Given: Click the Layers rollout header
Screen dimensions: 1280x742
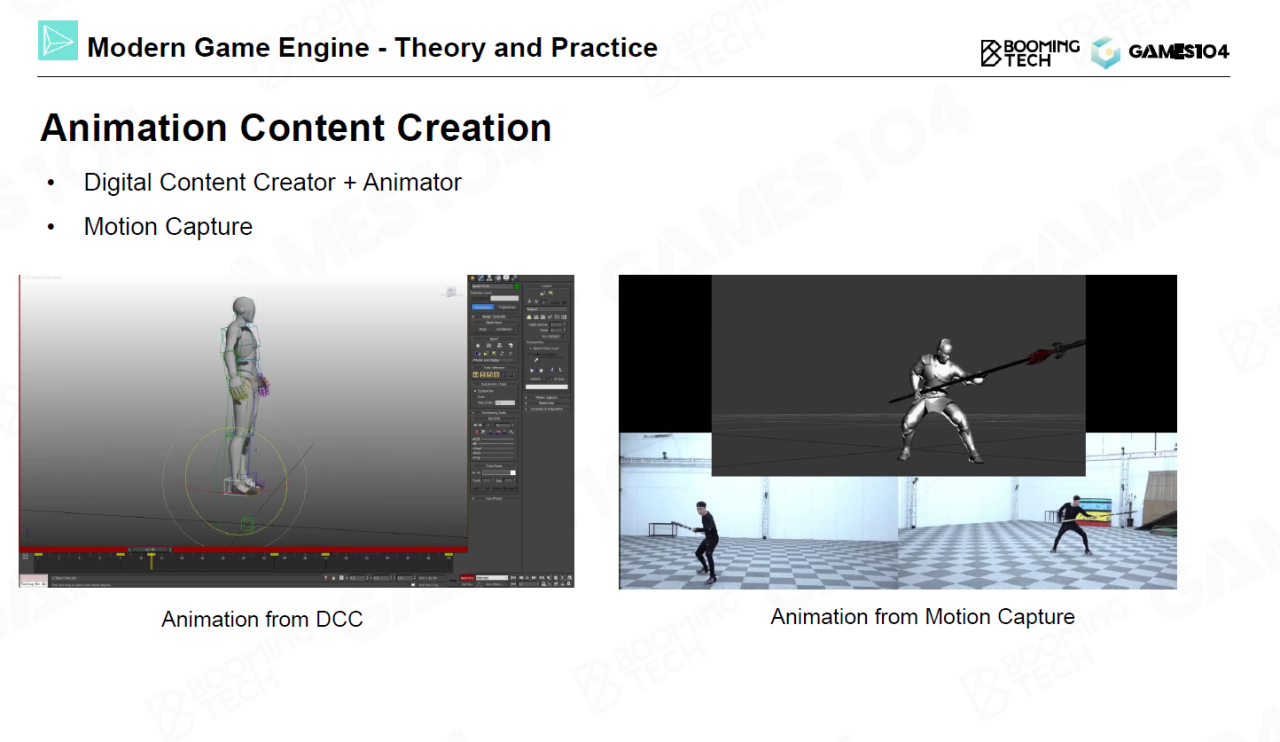Looking at the screenshot, I should click(x=547, y=285).
